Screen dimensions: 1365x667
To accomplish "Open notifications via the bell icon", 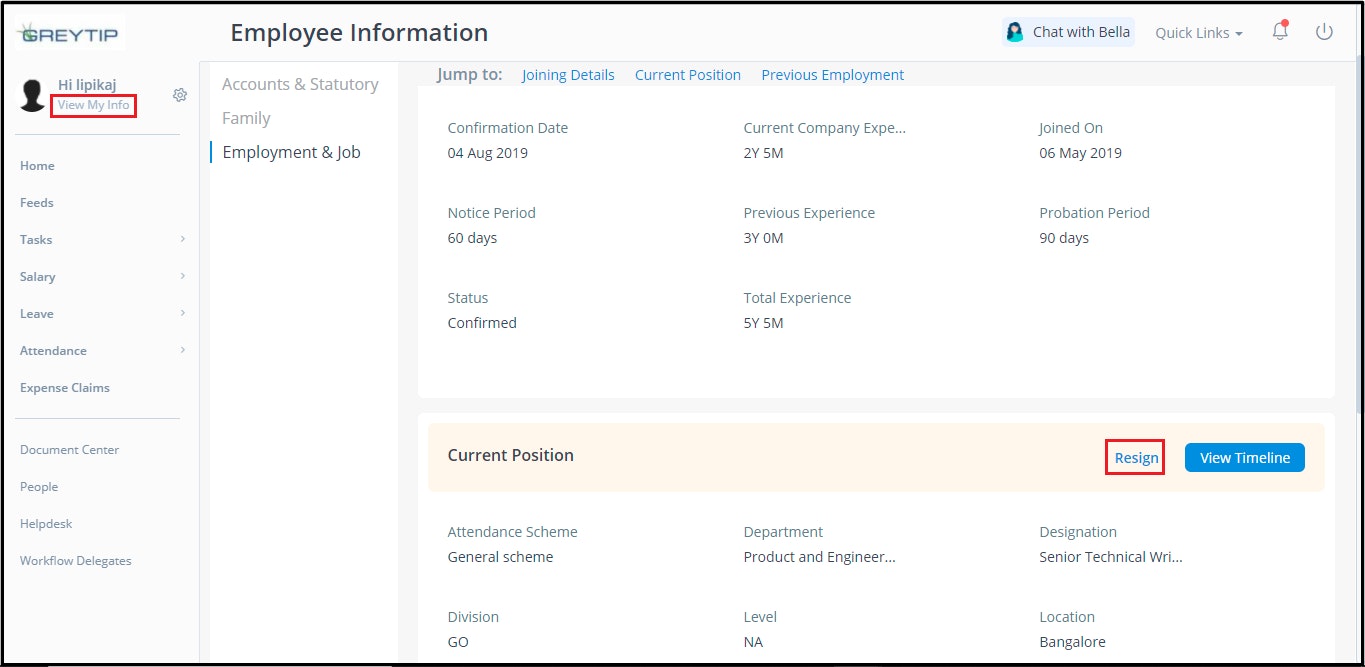I will pos(1280,31).
